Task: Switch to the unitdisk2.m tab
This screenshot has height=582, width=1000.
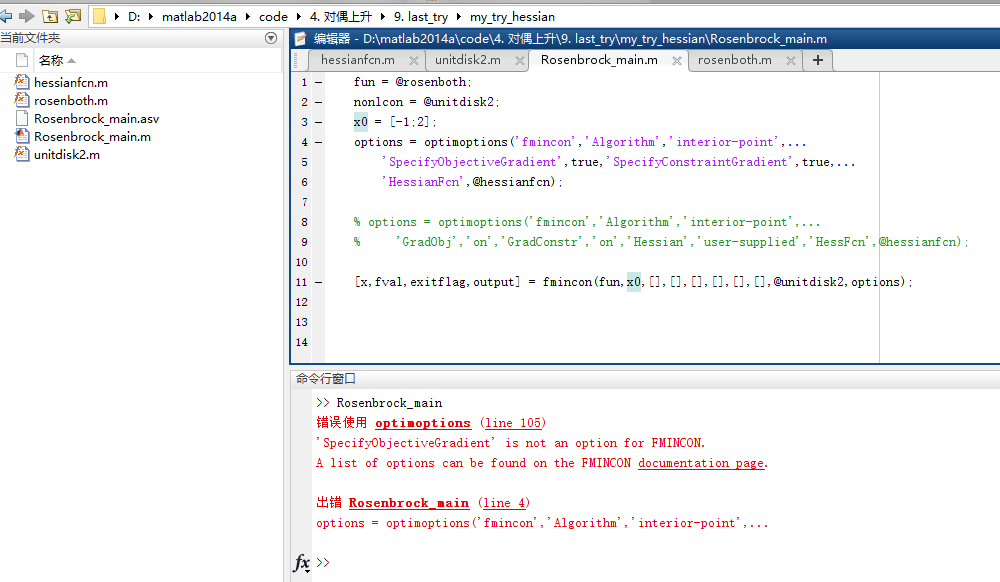Action: pyautogui.click(x=467, y=60)
